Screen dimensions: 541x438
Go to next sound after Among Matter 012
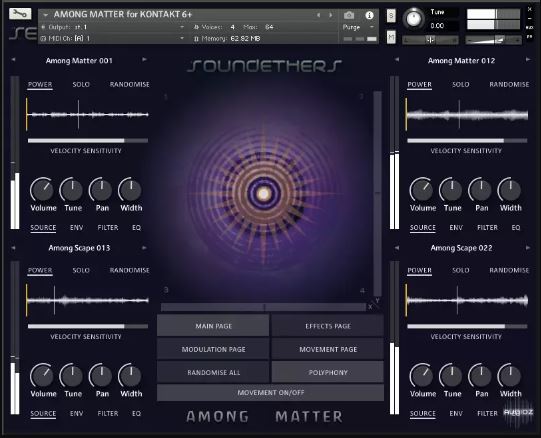528,60
